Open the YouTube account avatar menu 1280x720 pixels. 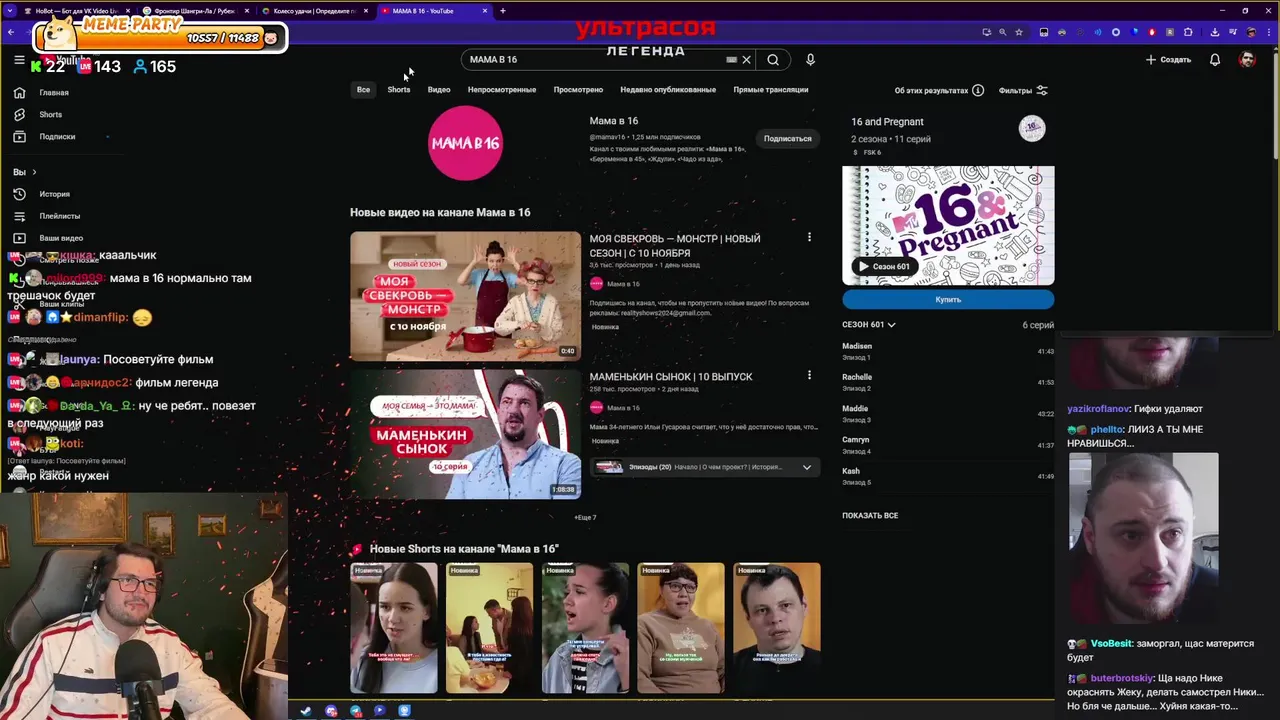pyautogui.click(x=1247, y=60)
